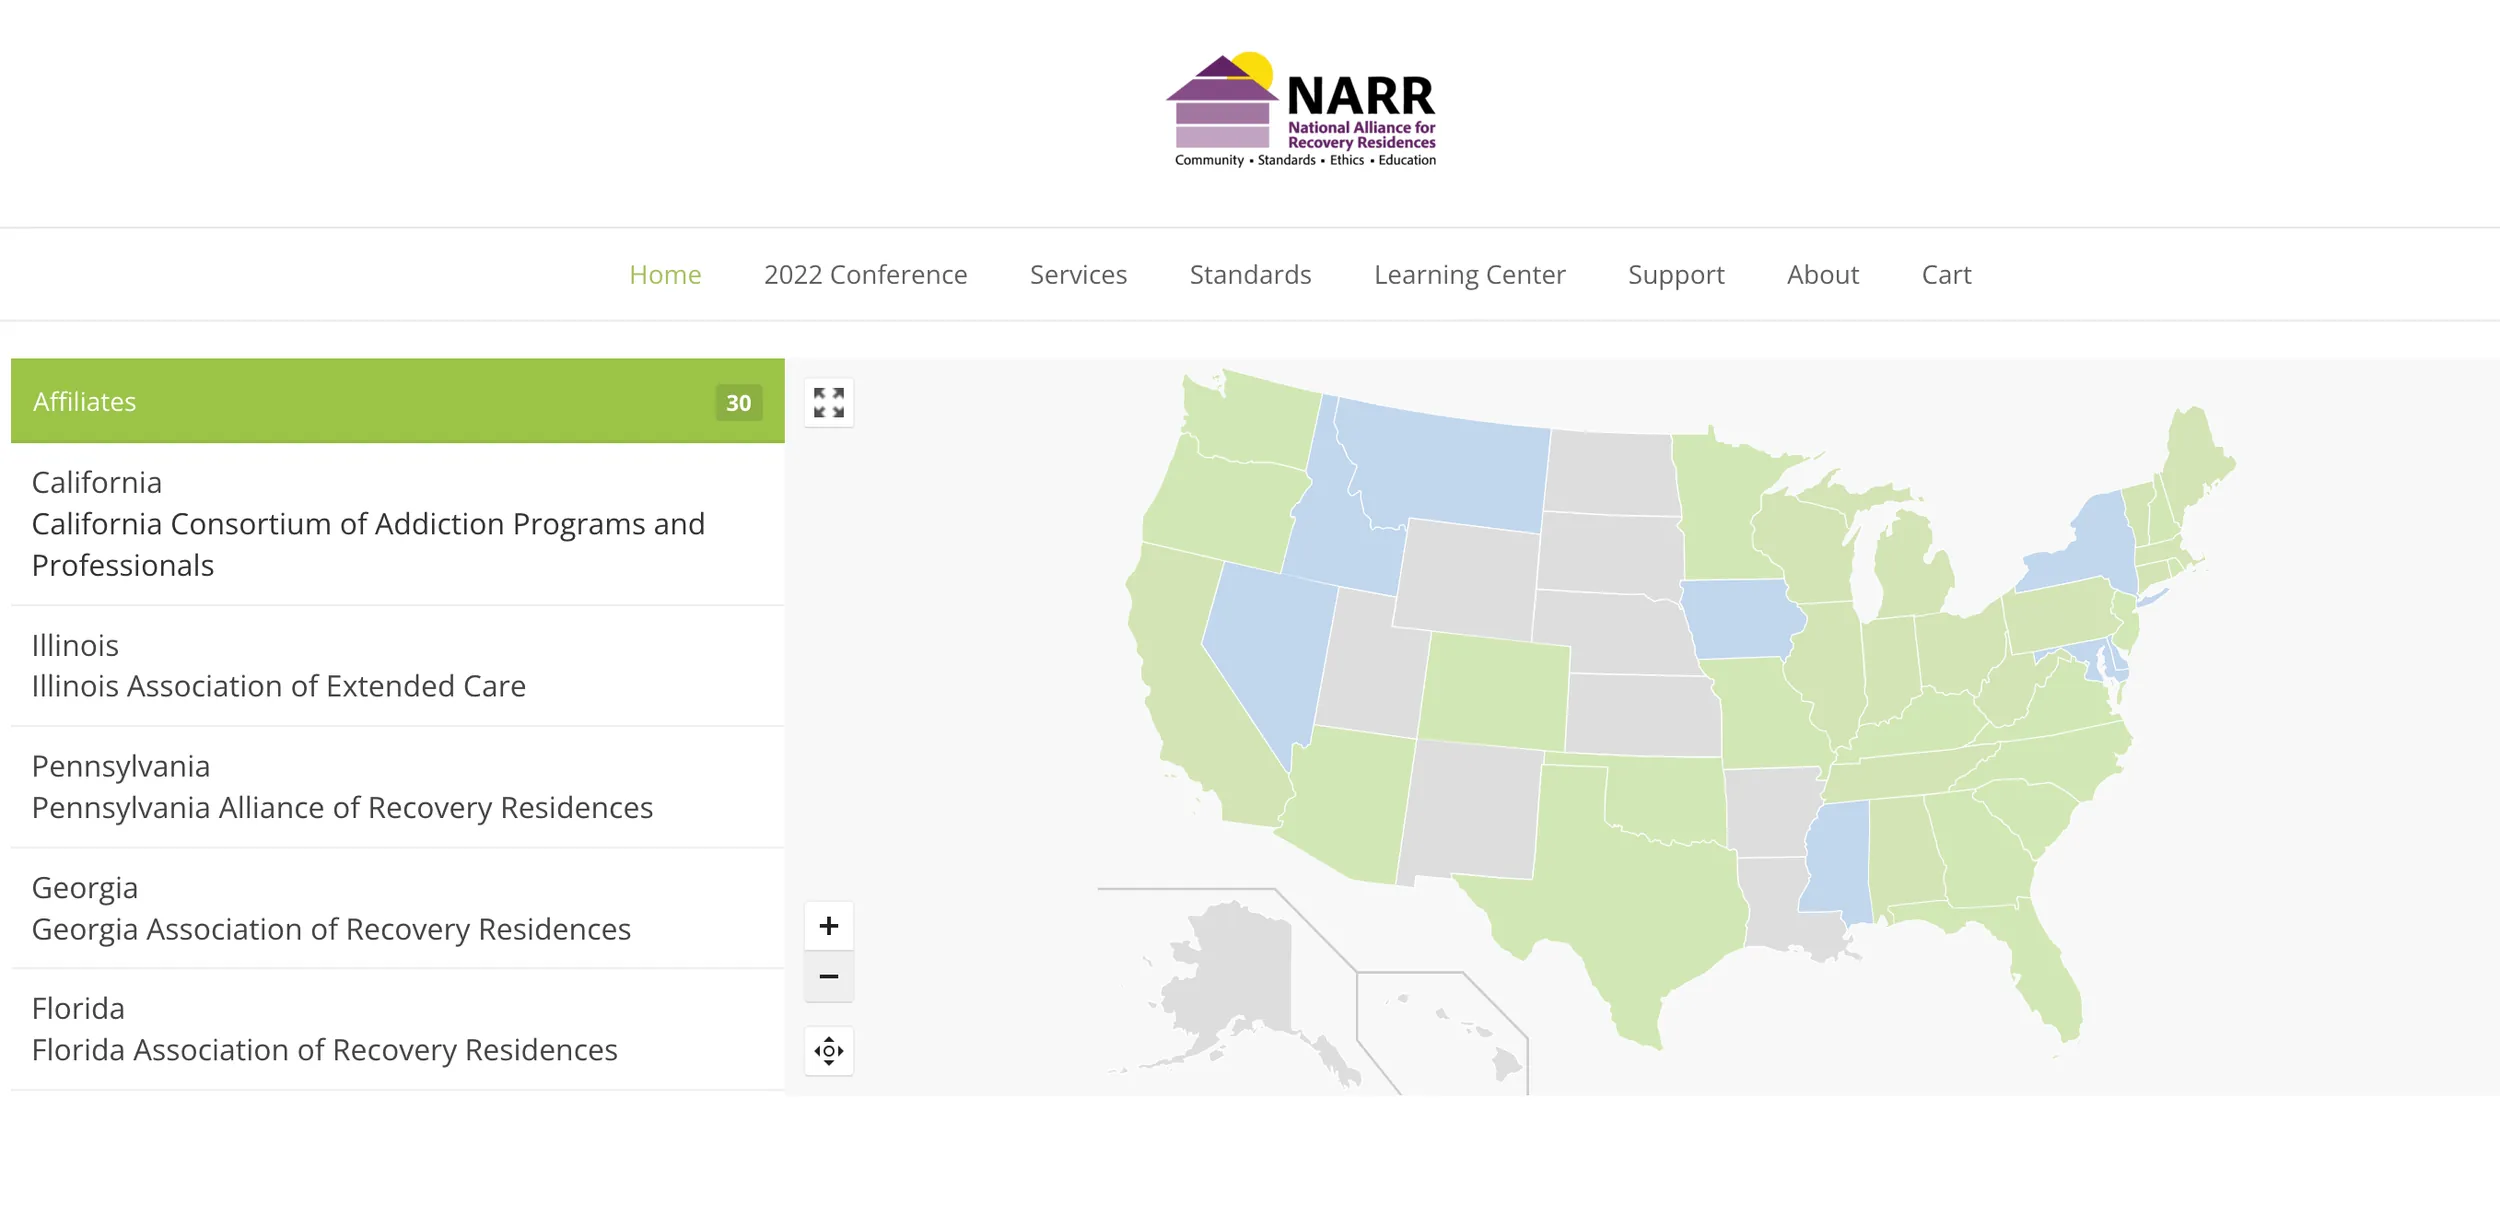
Task: Open the 2022 Conference page
Action: coord(865,274)
